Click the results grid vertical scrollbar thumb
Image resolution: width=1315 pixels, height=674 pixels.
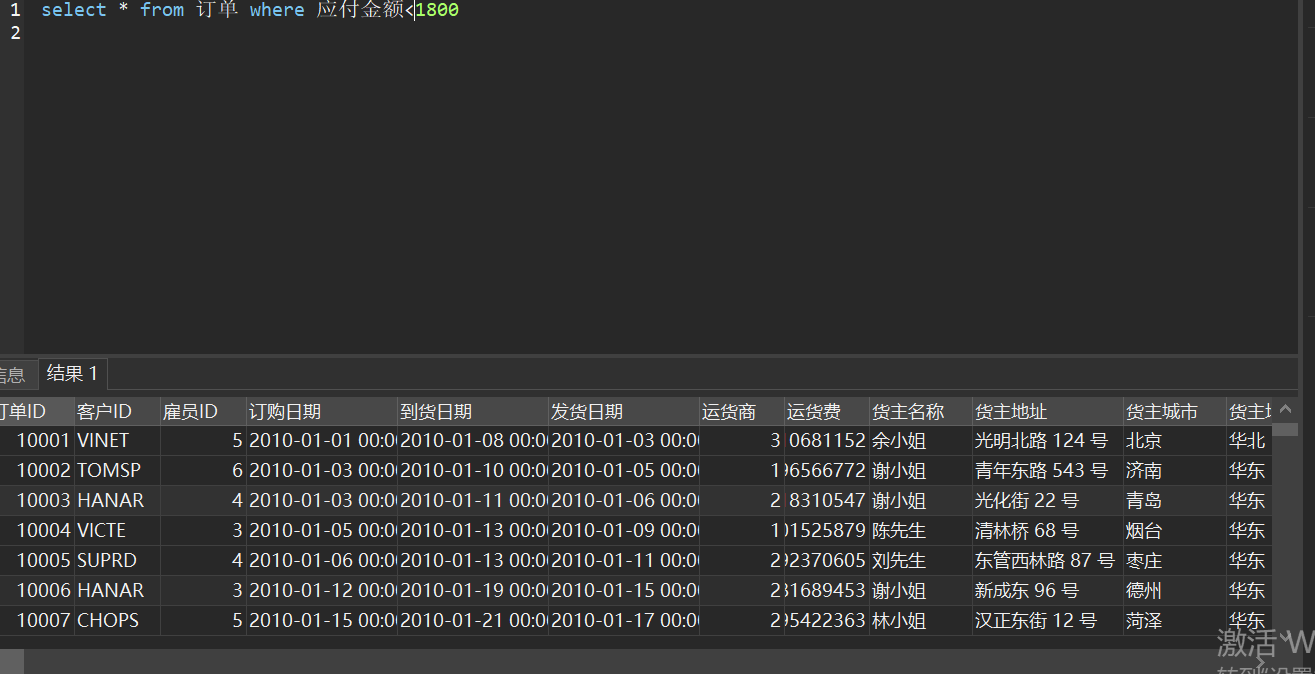[x=1285, y=431]
